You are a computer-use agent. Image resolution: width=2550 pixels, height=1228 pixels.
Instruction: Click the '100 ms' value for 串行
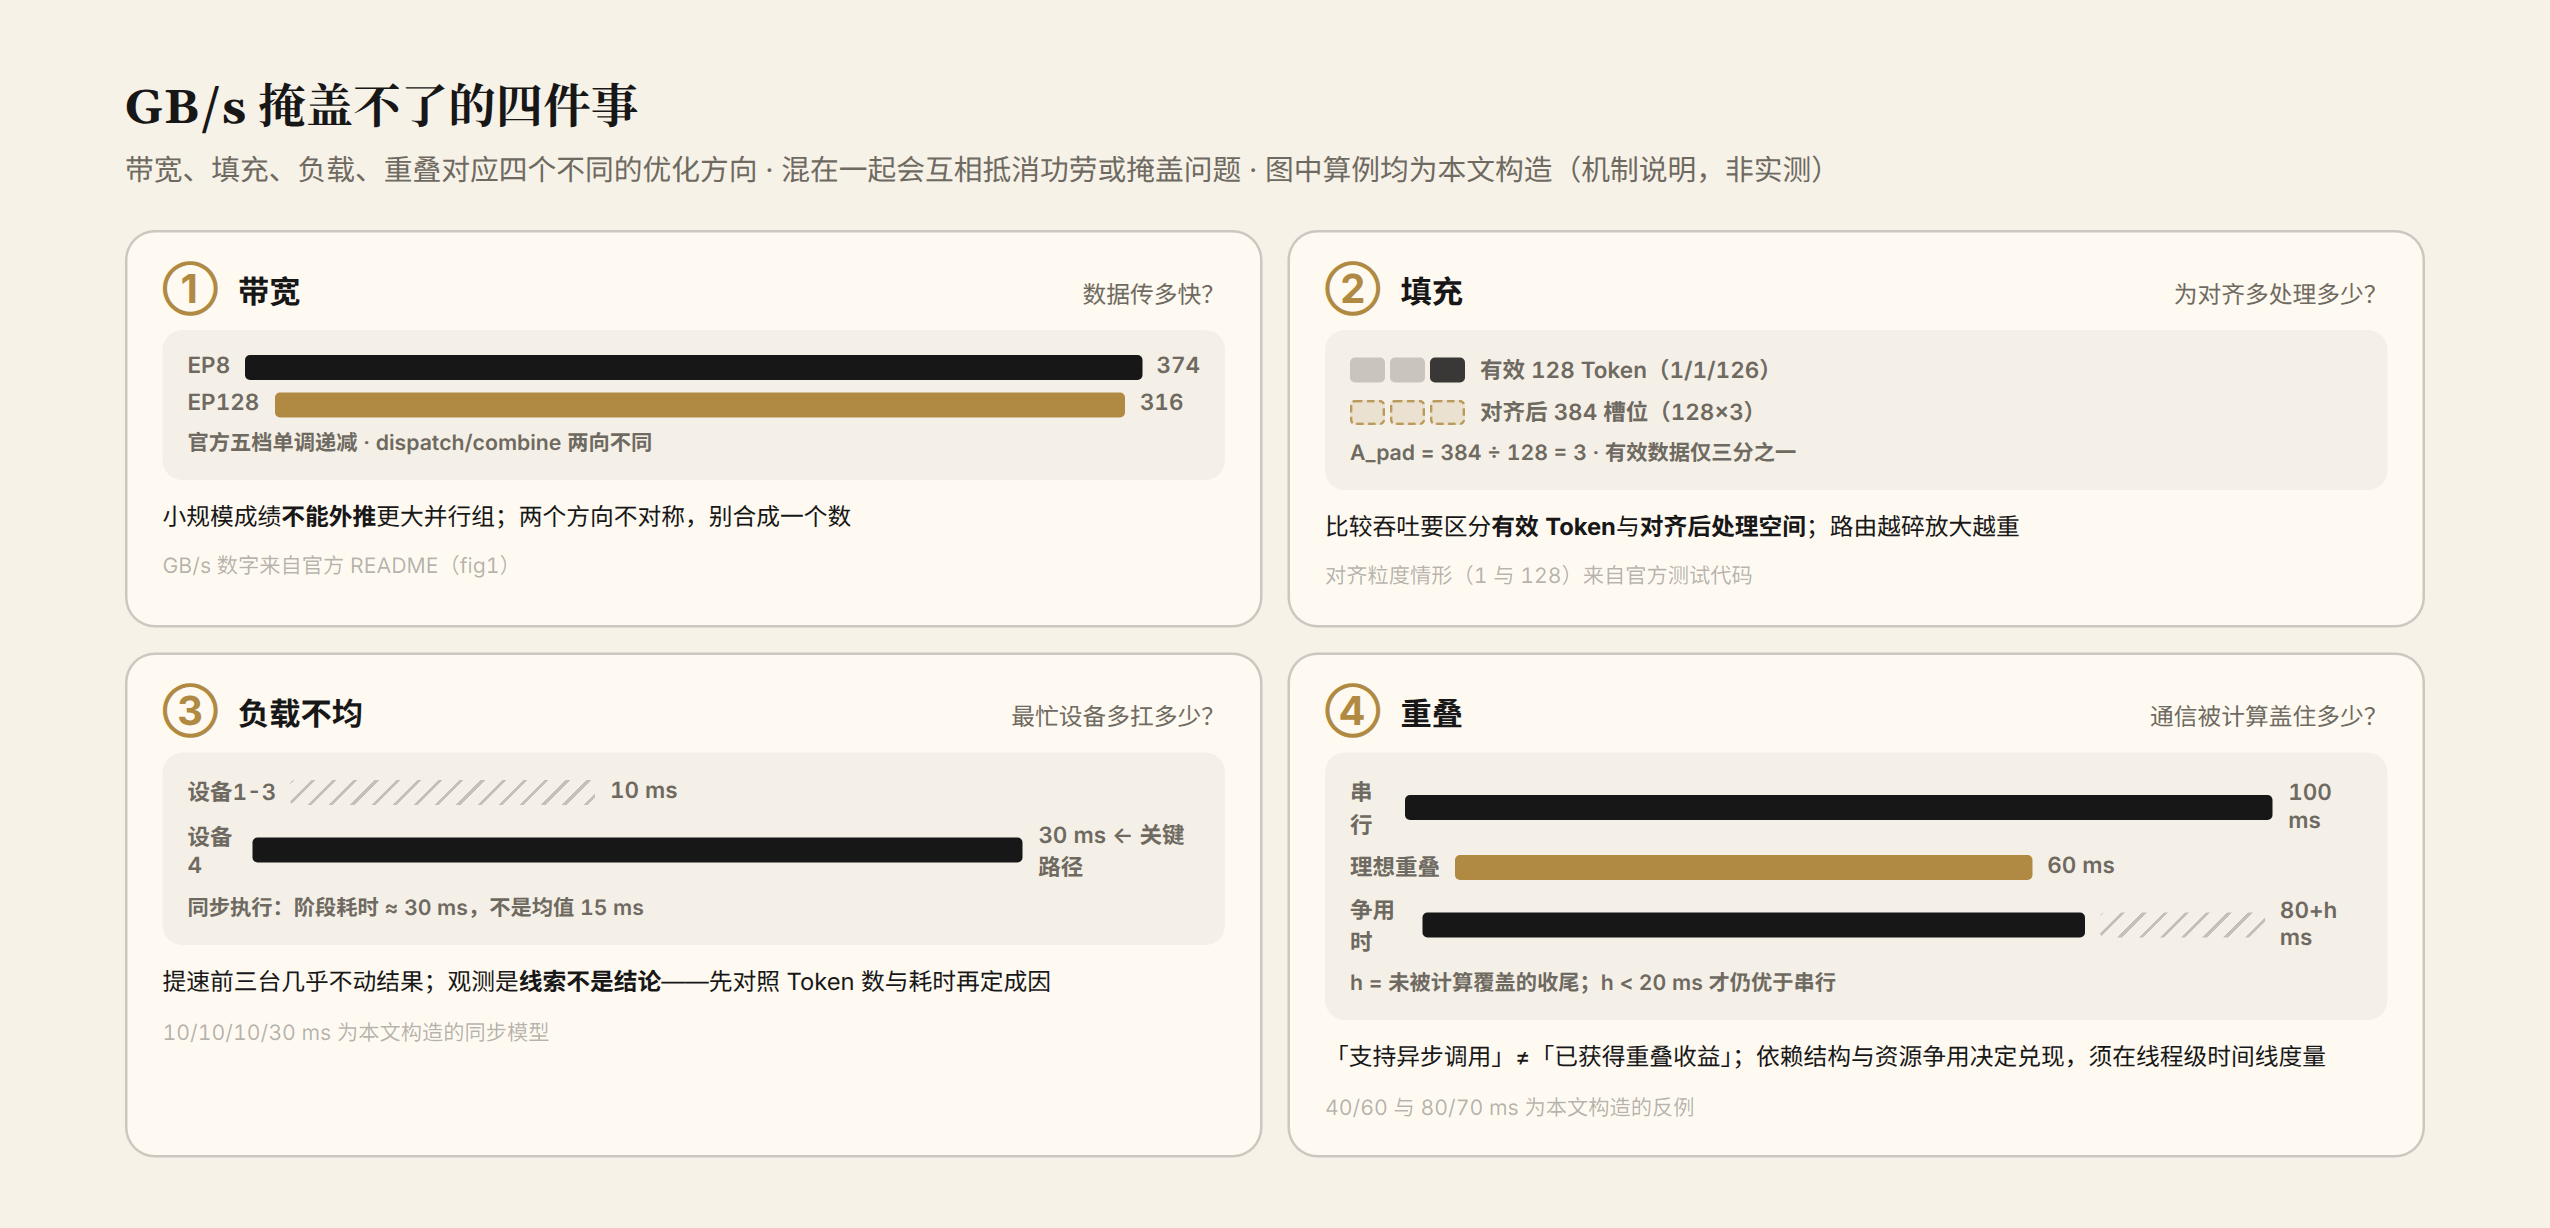point(2309,806)
